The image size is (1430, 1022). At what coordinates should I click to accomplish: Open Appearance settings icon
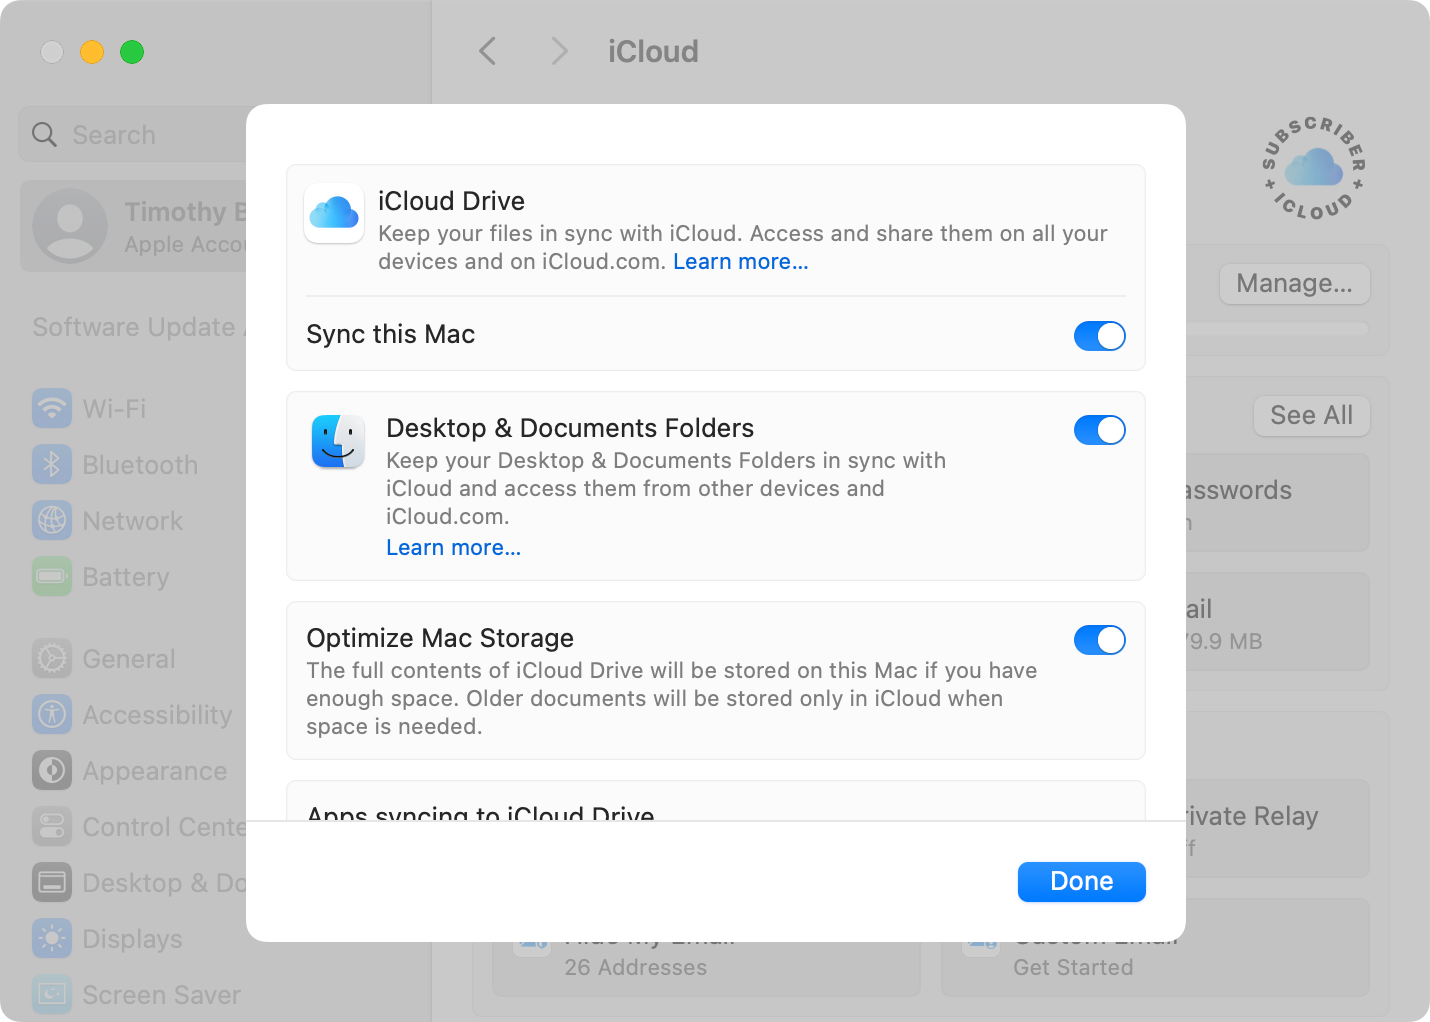(x=52, y=770)
